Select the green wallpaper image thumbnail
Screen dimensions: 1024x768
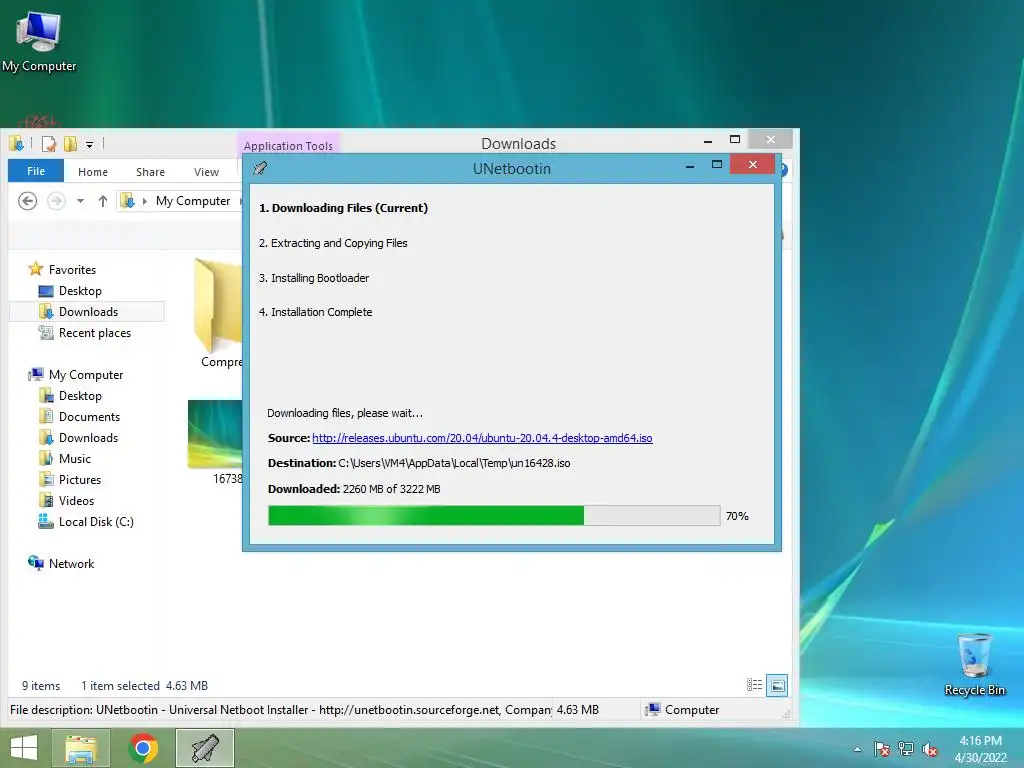tap(215, 434)
